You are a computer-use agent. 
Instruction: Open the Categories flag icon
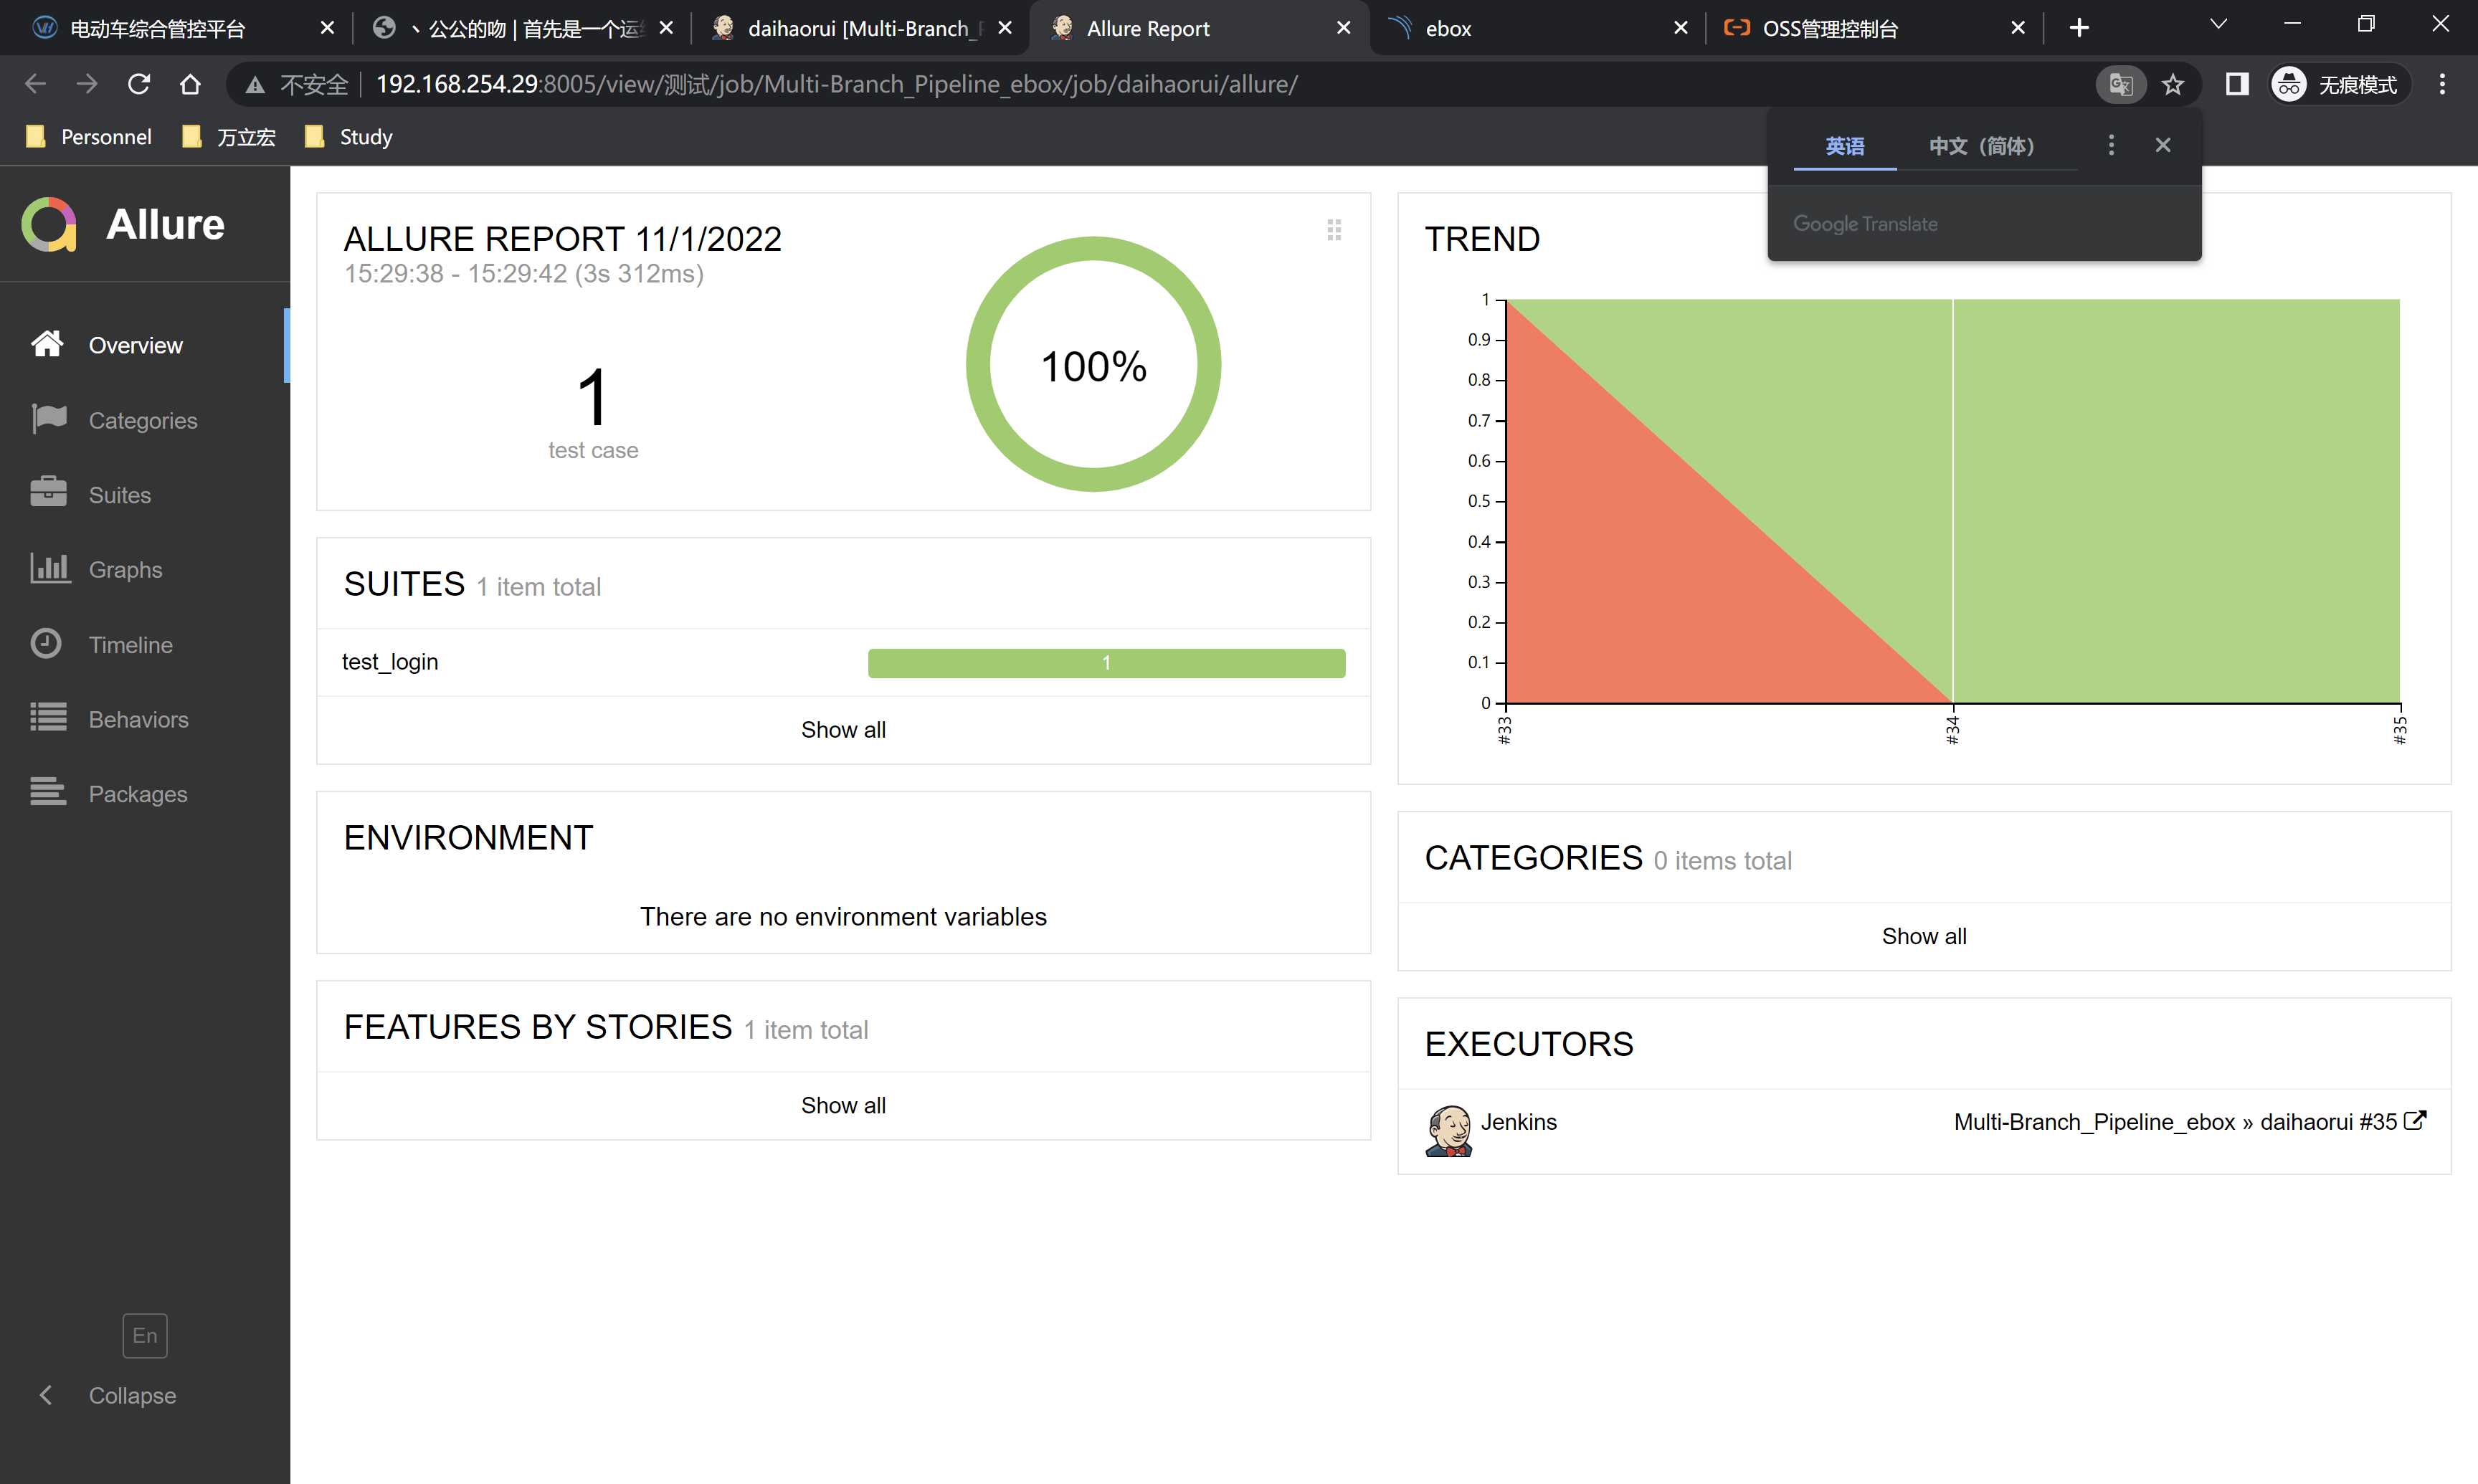coord(48,419)
